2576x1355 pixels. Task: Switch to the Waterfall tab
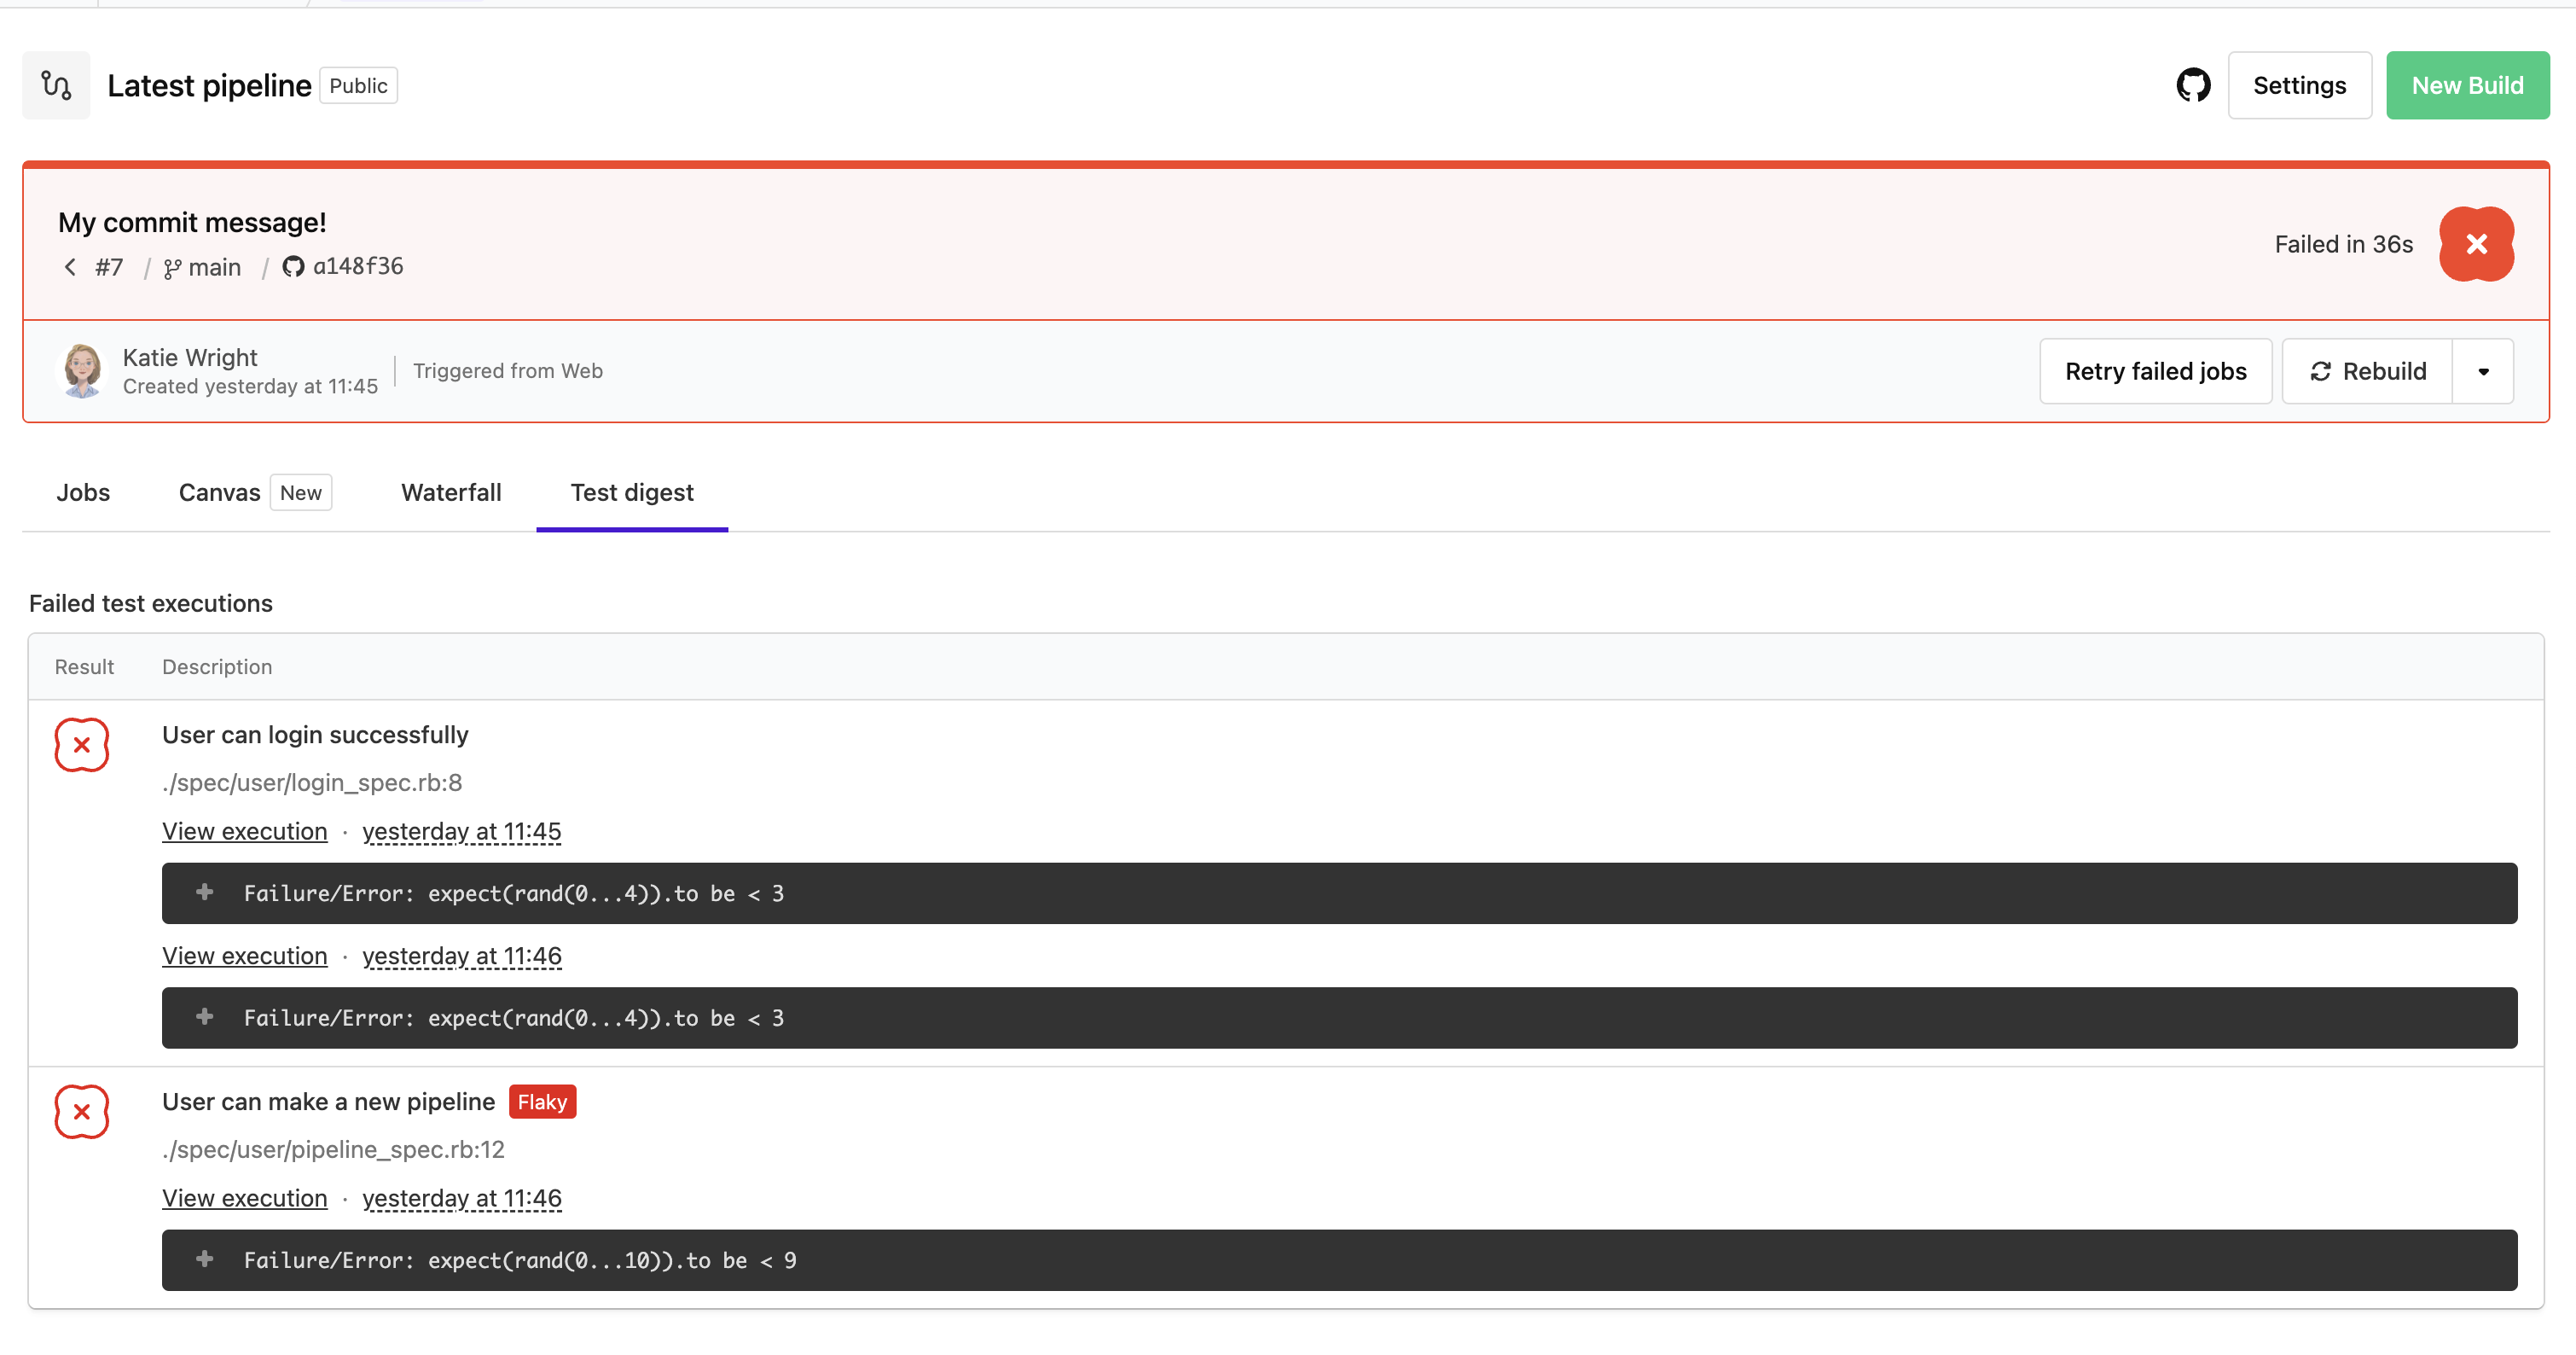451,492
